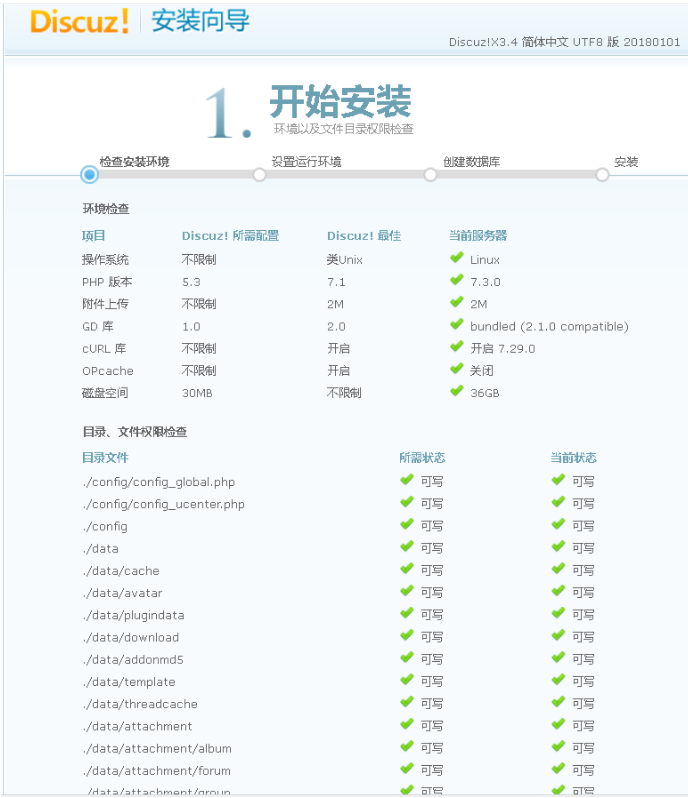The height and width of the screenshot is (798, 688).
Task: Click required-status checkmark for ./config/config_global.php
Action: 407,479
